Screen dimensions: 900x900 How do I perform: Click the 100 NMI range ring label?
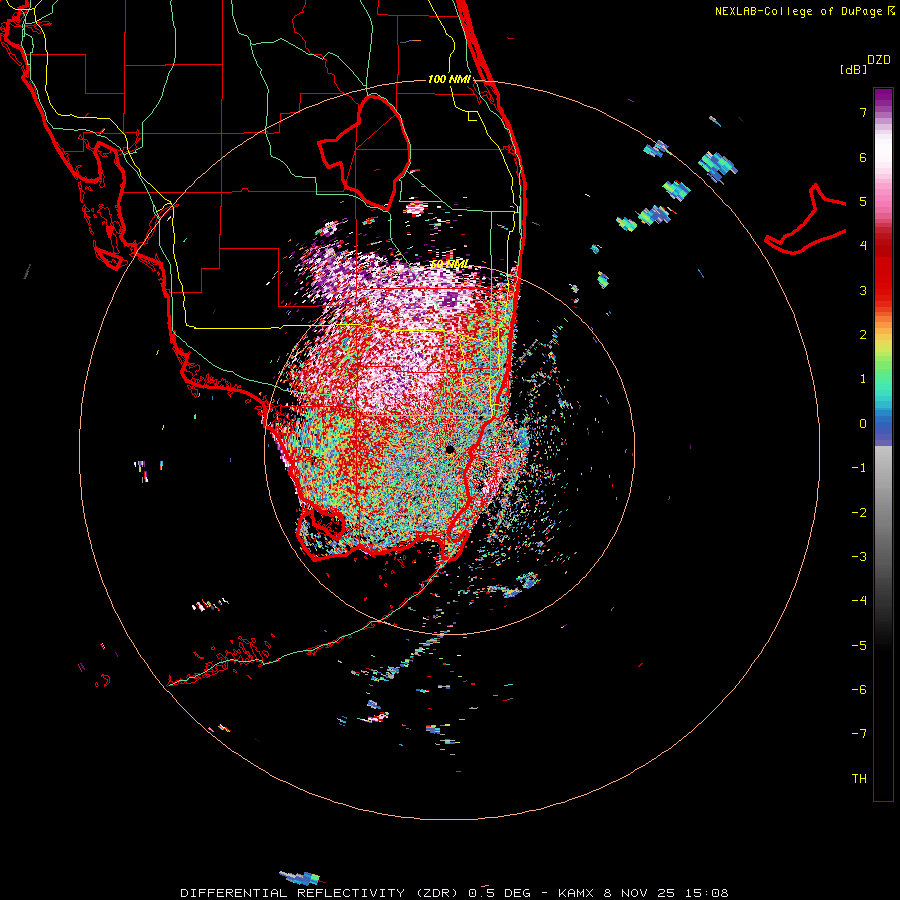449,79
